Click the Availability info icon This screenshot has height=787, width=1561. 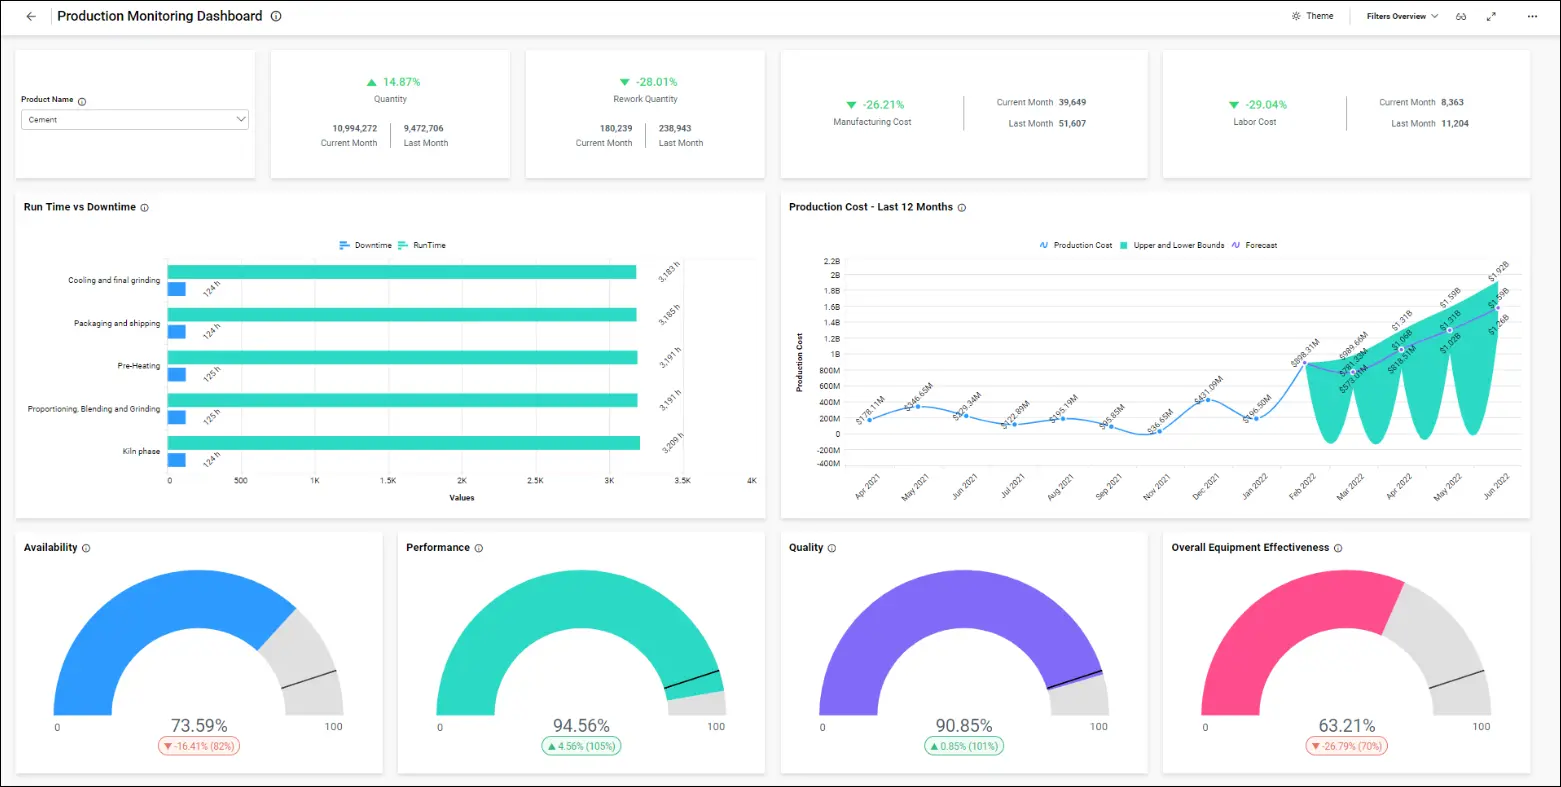pyautogui.click(x=86, y=548)
